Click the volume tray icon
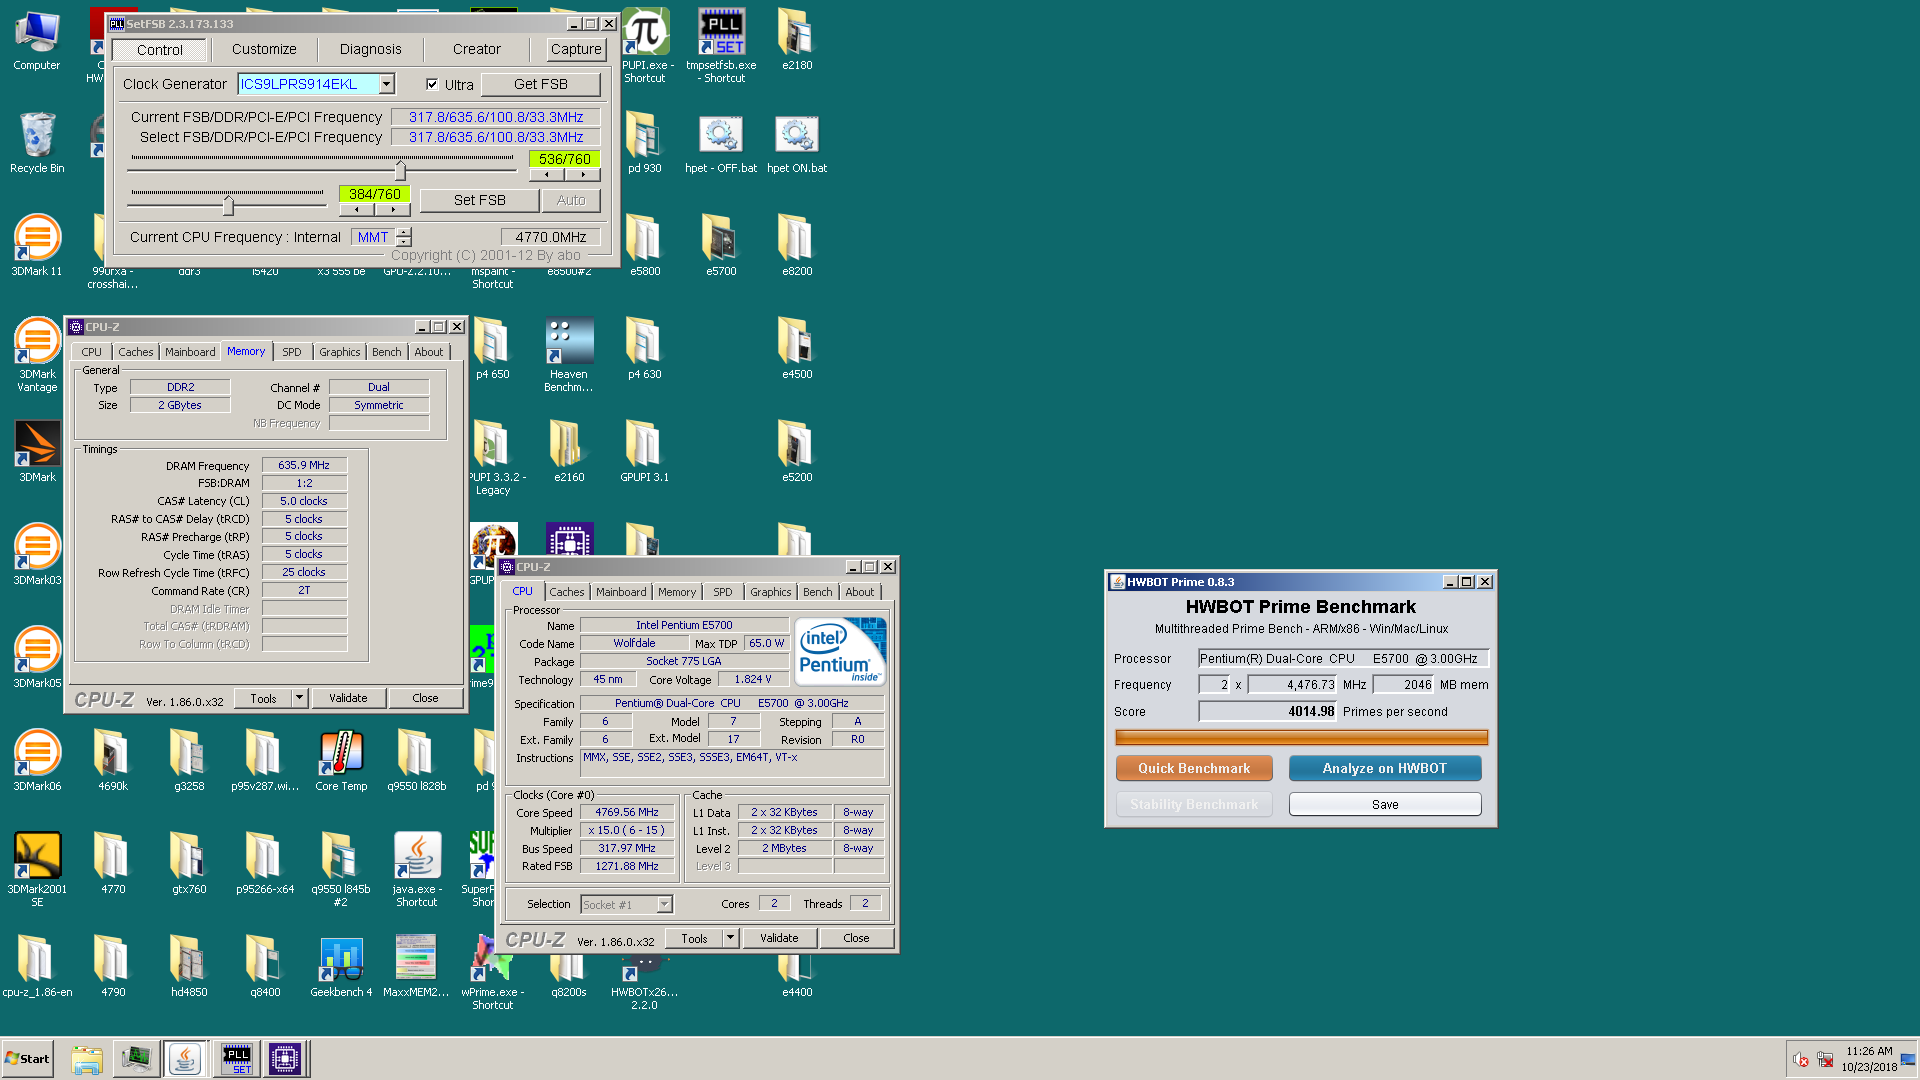 click(1800, 1059)
